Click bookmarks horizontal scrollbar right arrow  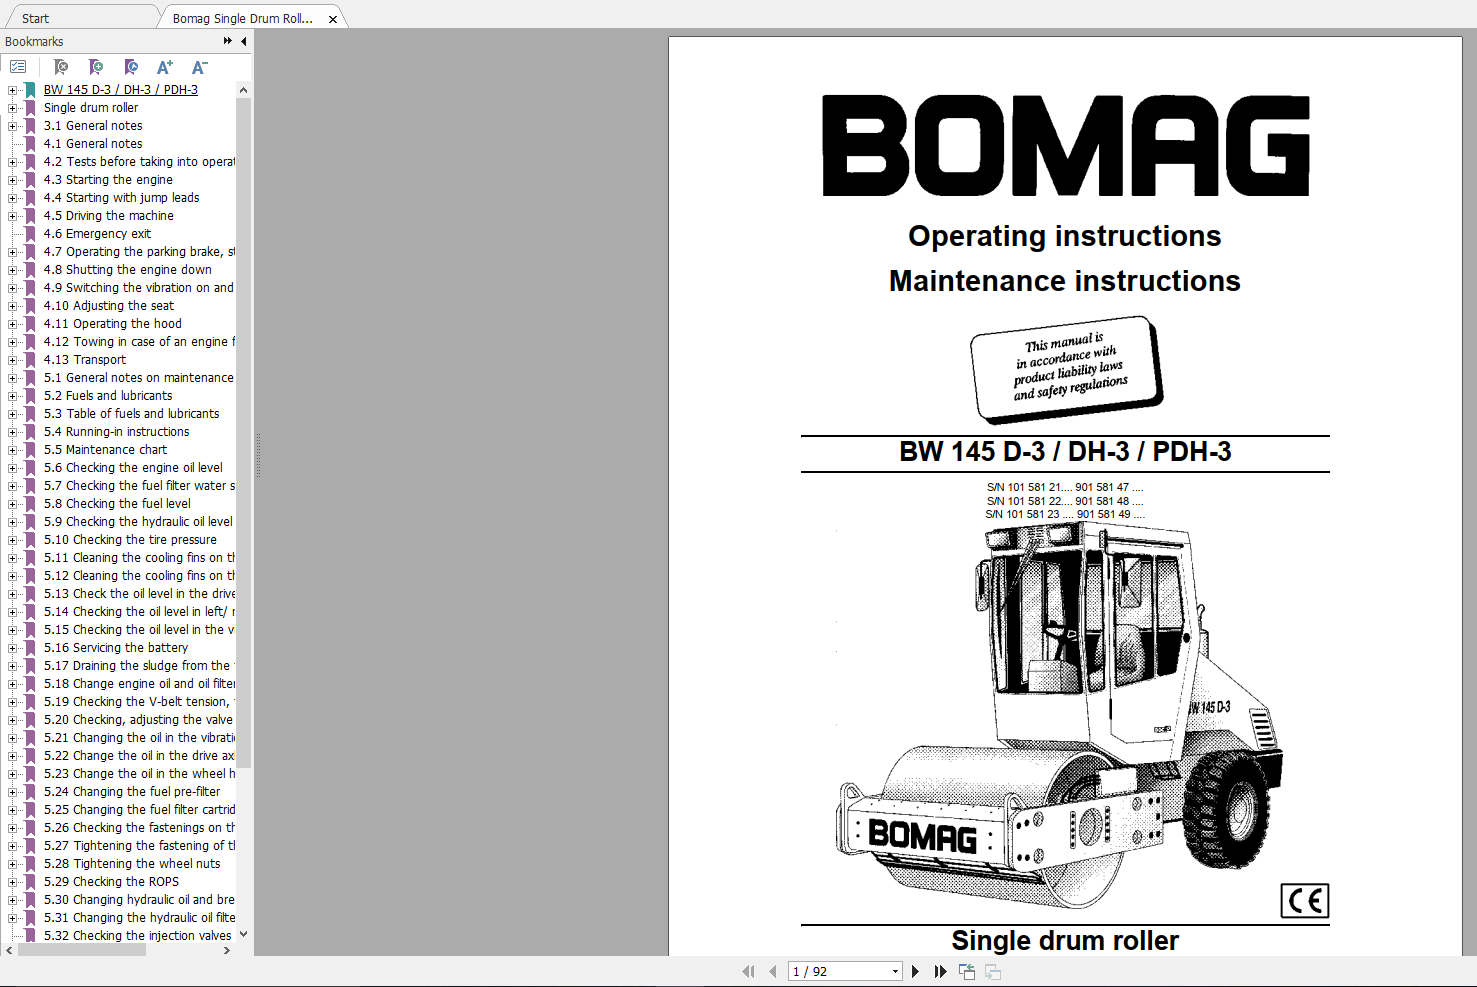(227, 950)
